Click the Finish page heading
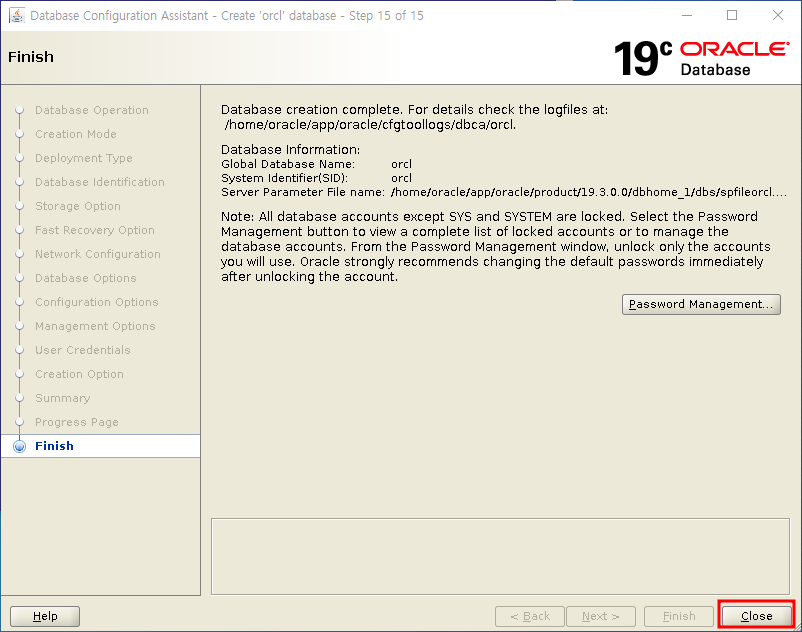 click(31, 57)
